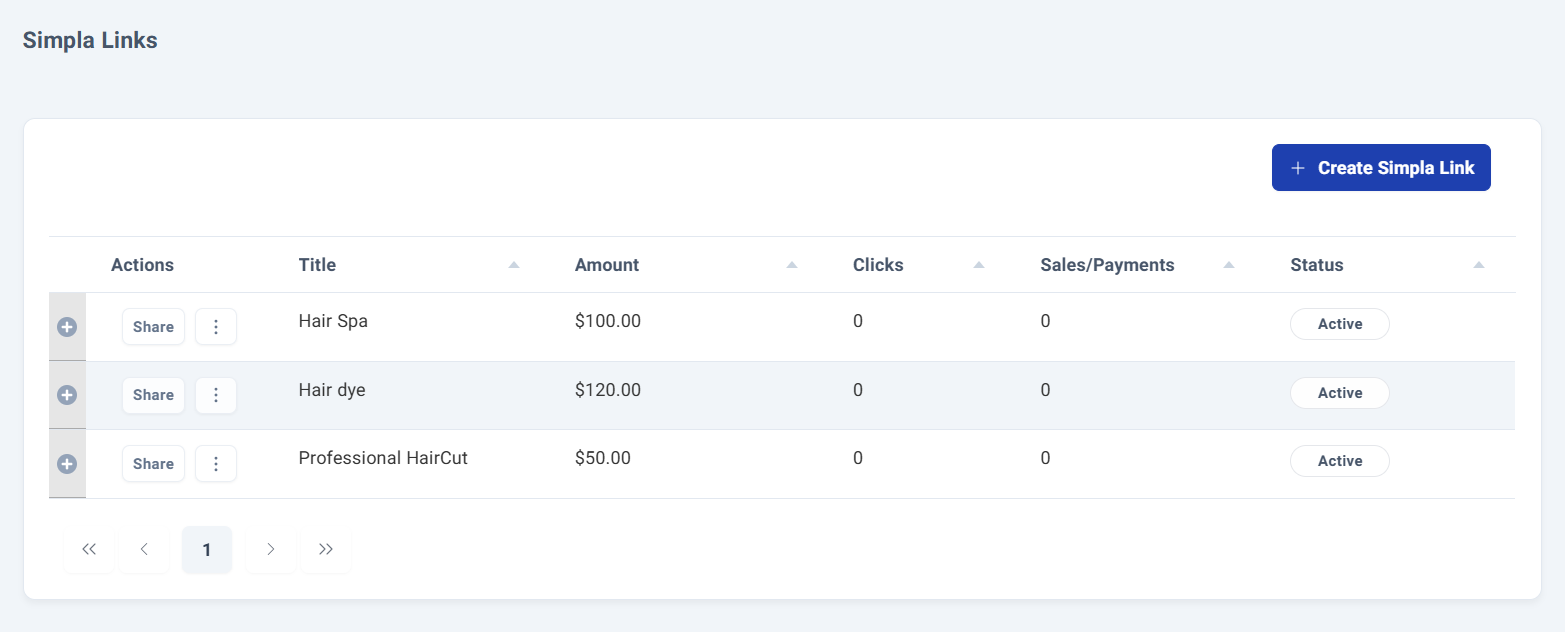Open three-dot menu for Professional HairCut
Image resolution: width=1565 pixels, height=632 pixels.
pos(216,464)
